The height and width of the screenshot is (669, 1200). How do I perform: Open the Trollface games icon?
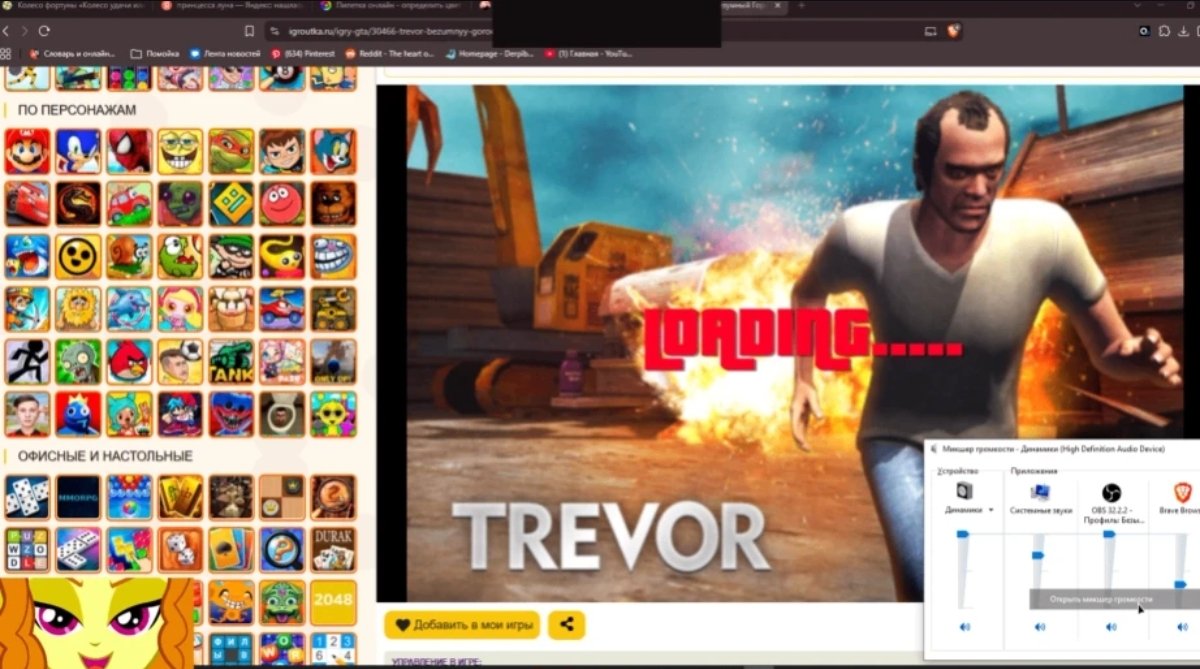click(333, 256)
